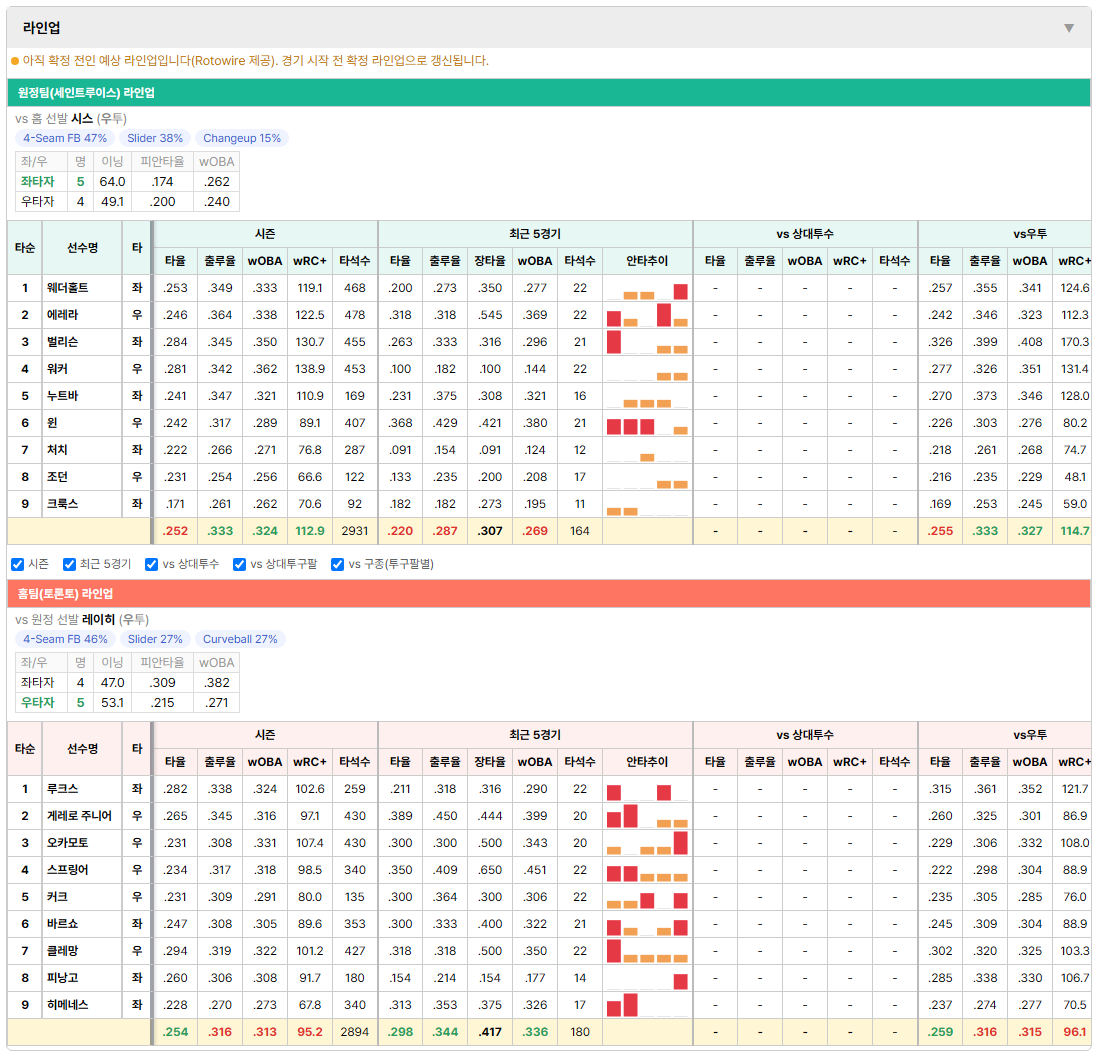Click 웨더홀트's hit trend chart
The height and width of the screenshot is (1057, 1098).
coord(647,289)
